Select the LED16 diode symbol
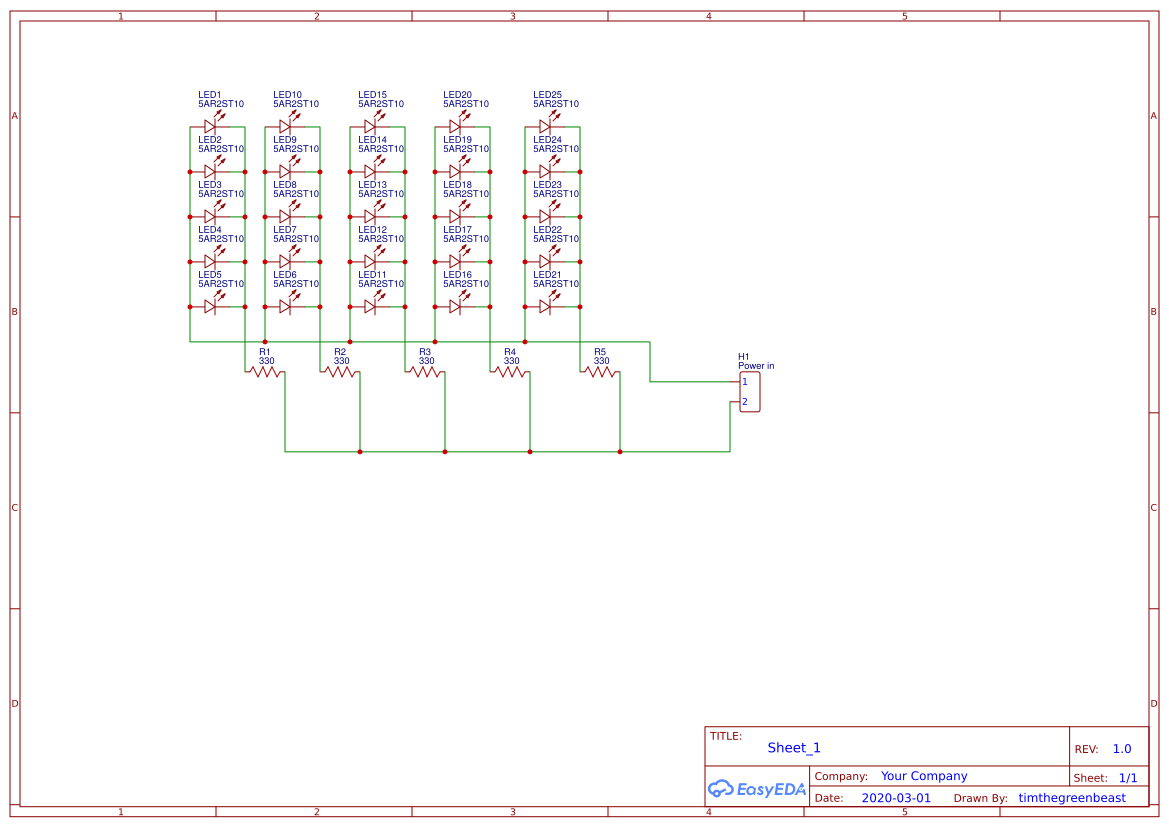The image size is (1169, 827). tap(455, 306)
